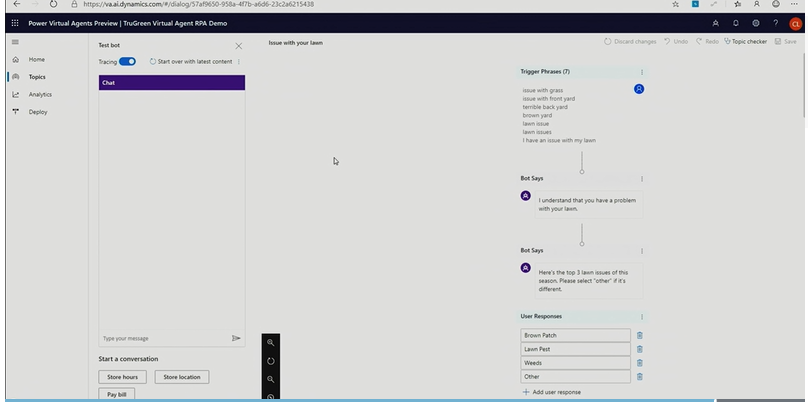Open the app launcher waffle icon
Screen dimensions: 808x402
point(15,22)
